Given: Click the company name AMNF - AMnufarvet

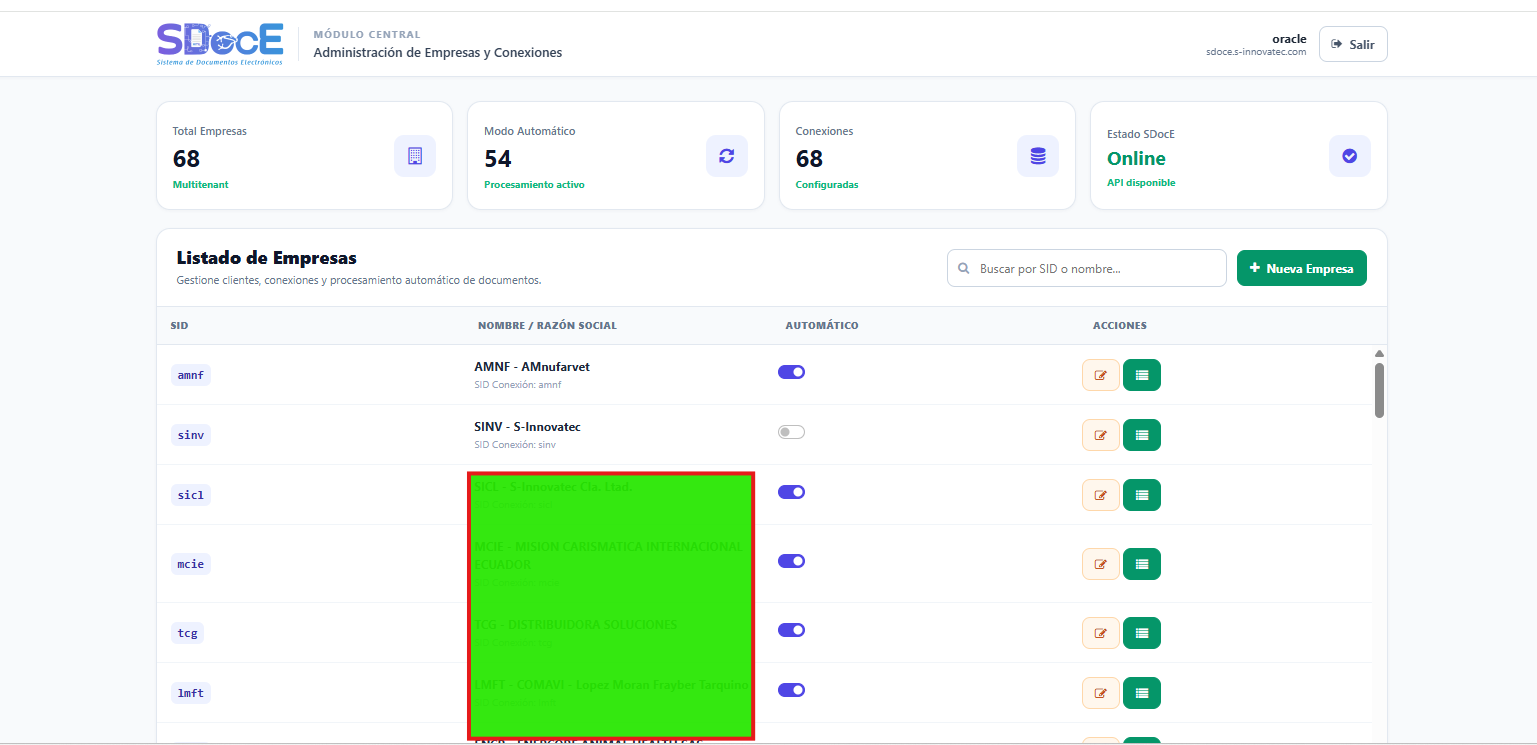Looking at the screenshot, I should coord(532,367).
